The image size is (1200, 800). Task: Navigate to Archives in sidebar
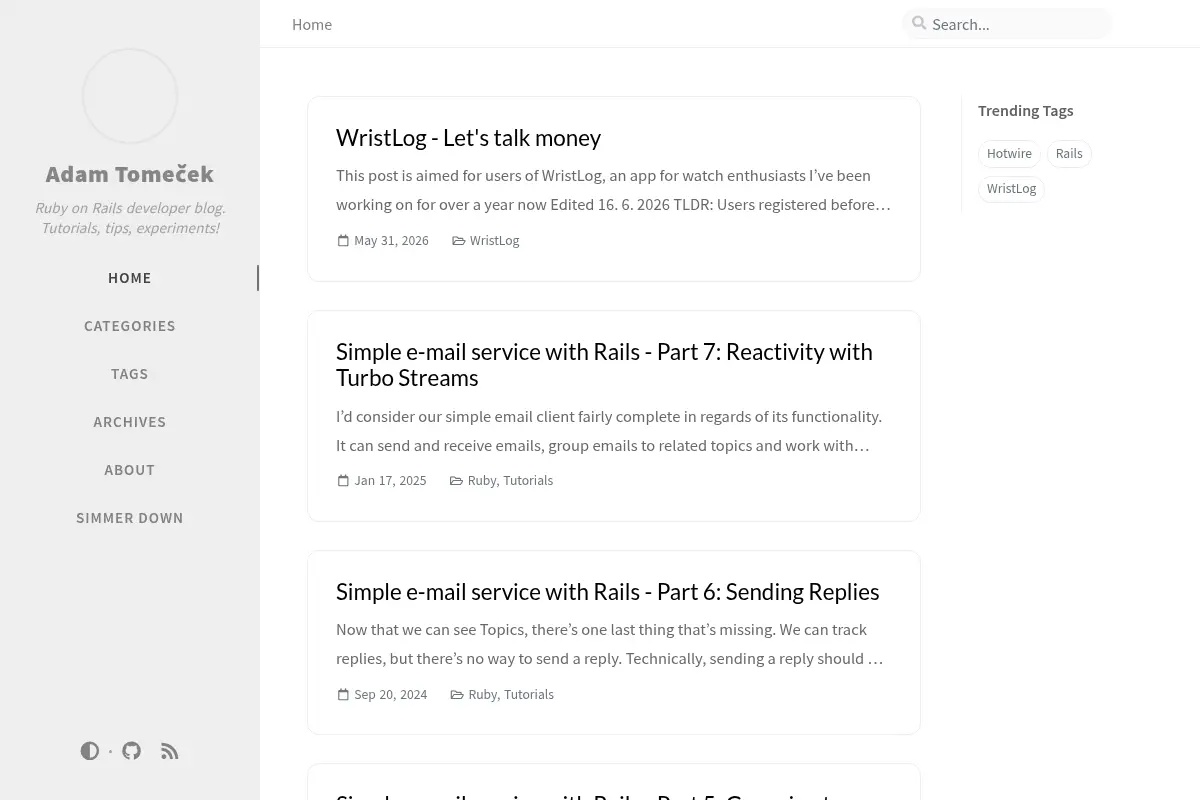click(x=130, y=422)
